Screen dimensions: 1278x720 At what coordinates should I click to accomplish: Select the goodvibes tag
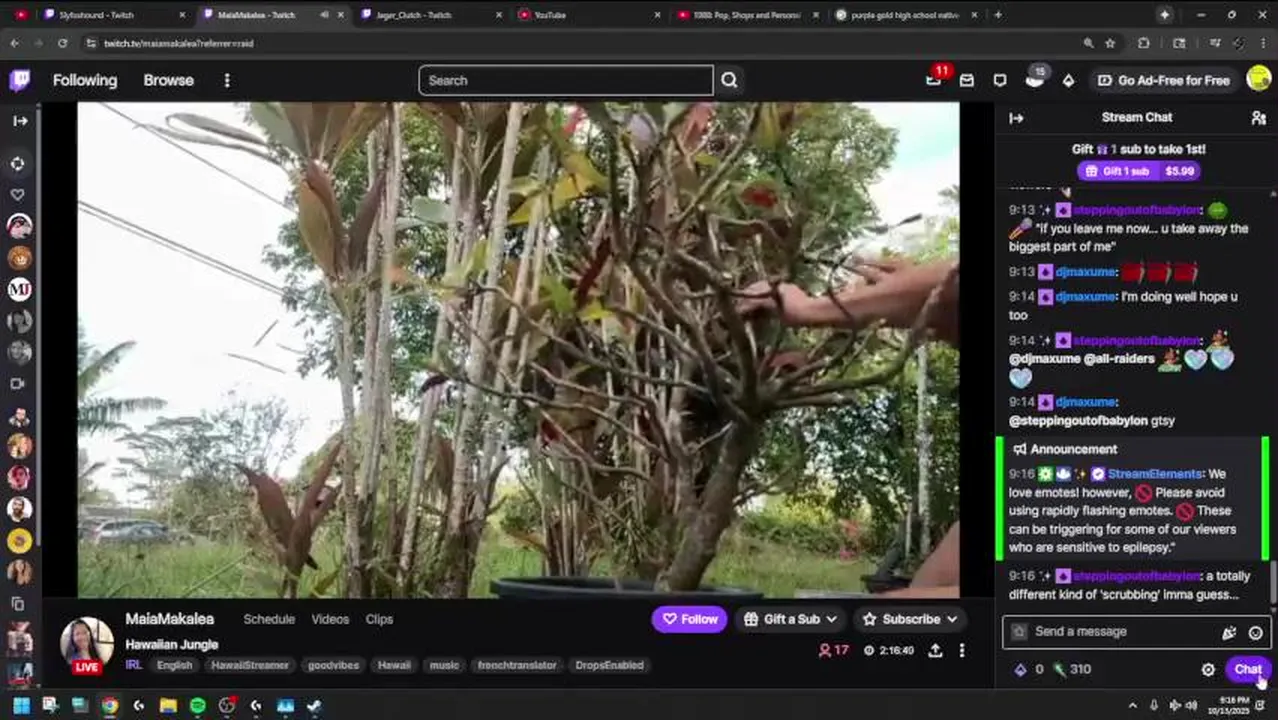coord(333,665)
